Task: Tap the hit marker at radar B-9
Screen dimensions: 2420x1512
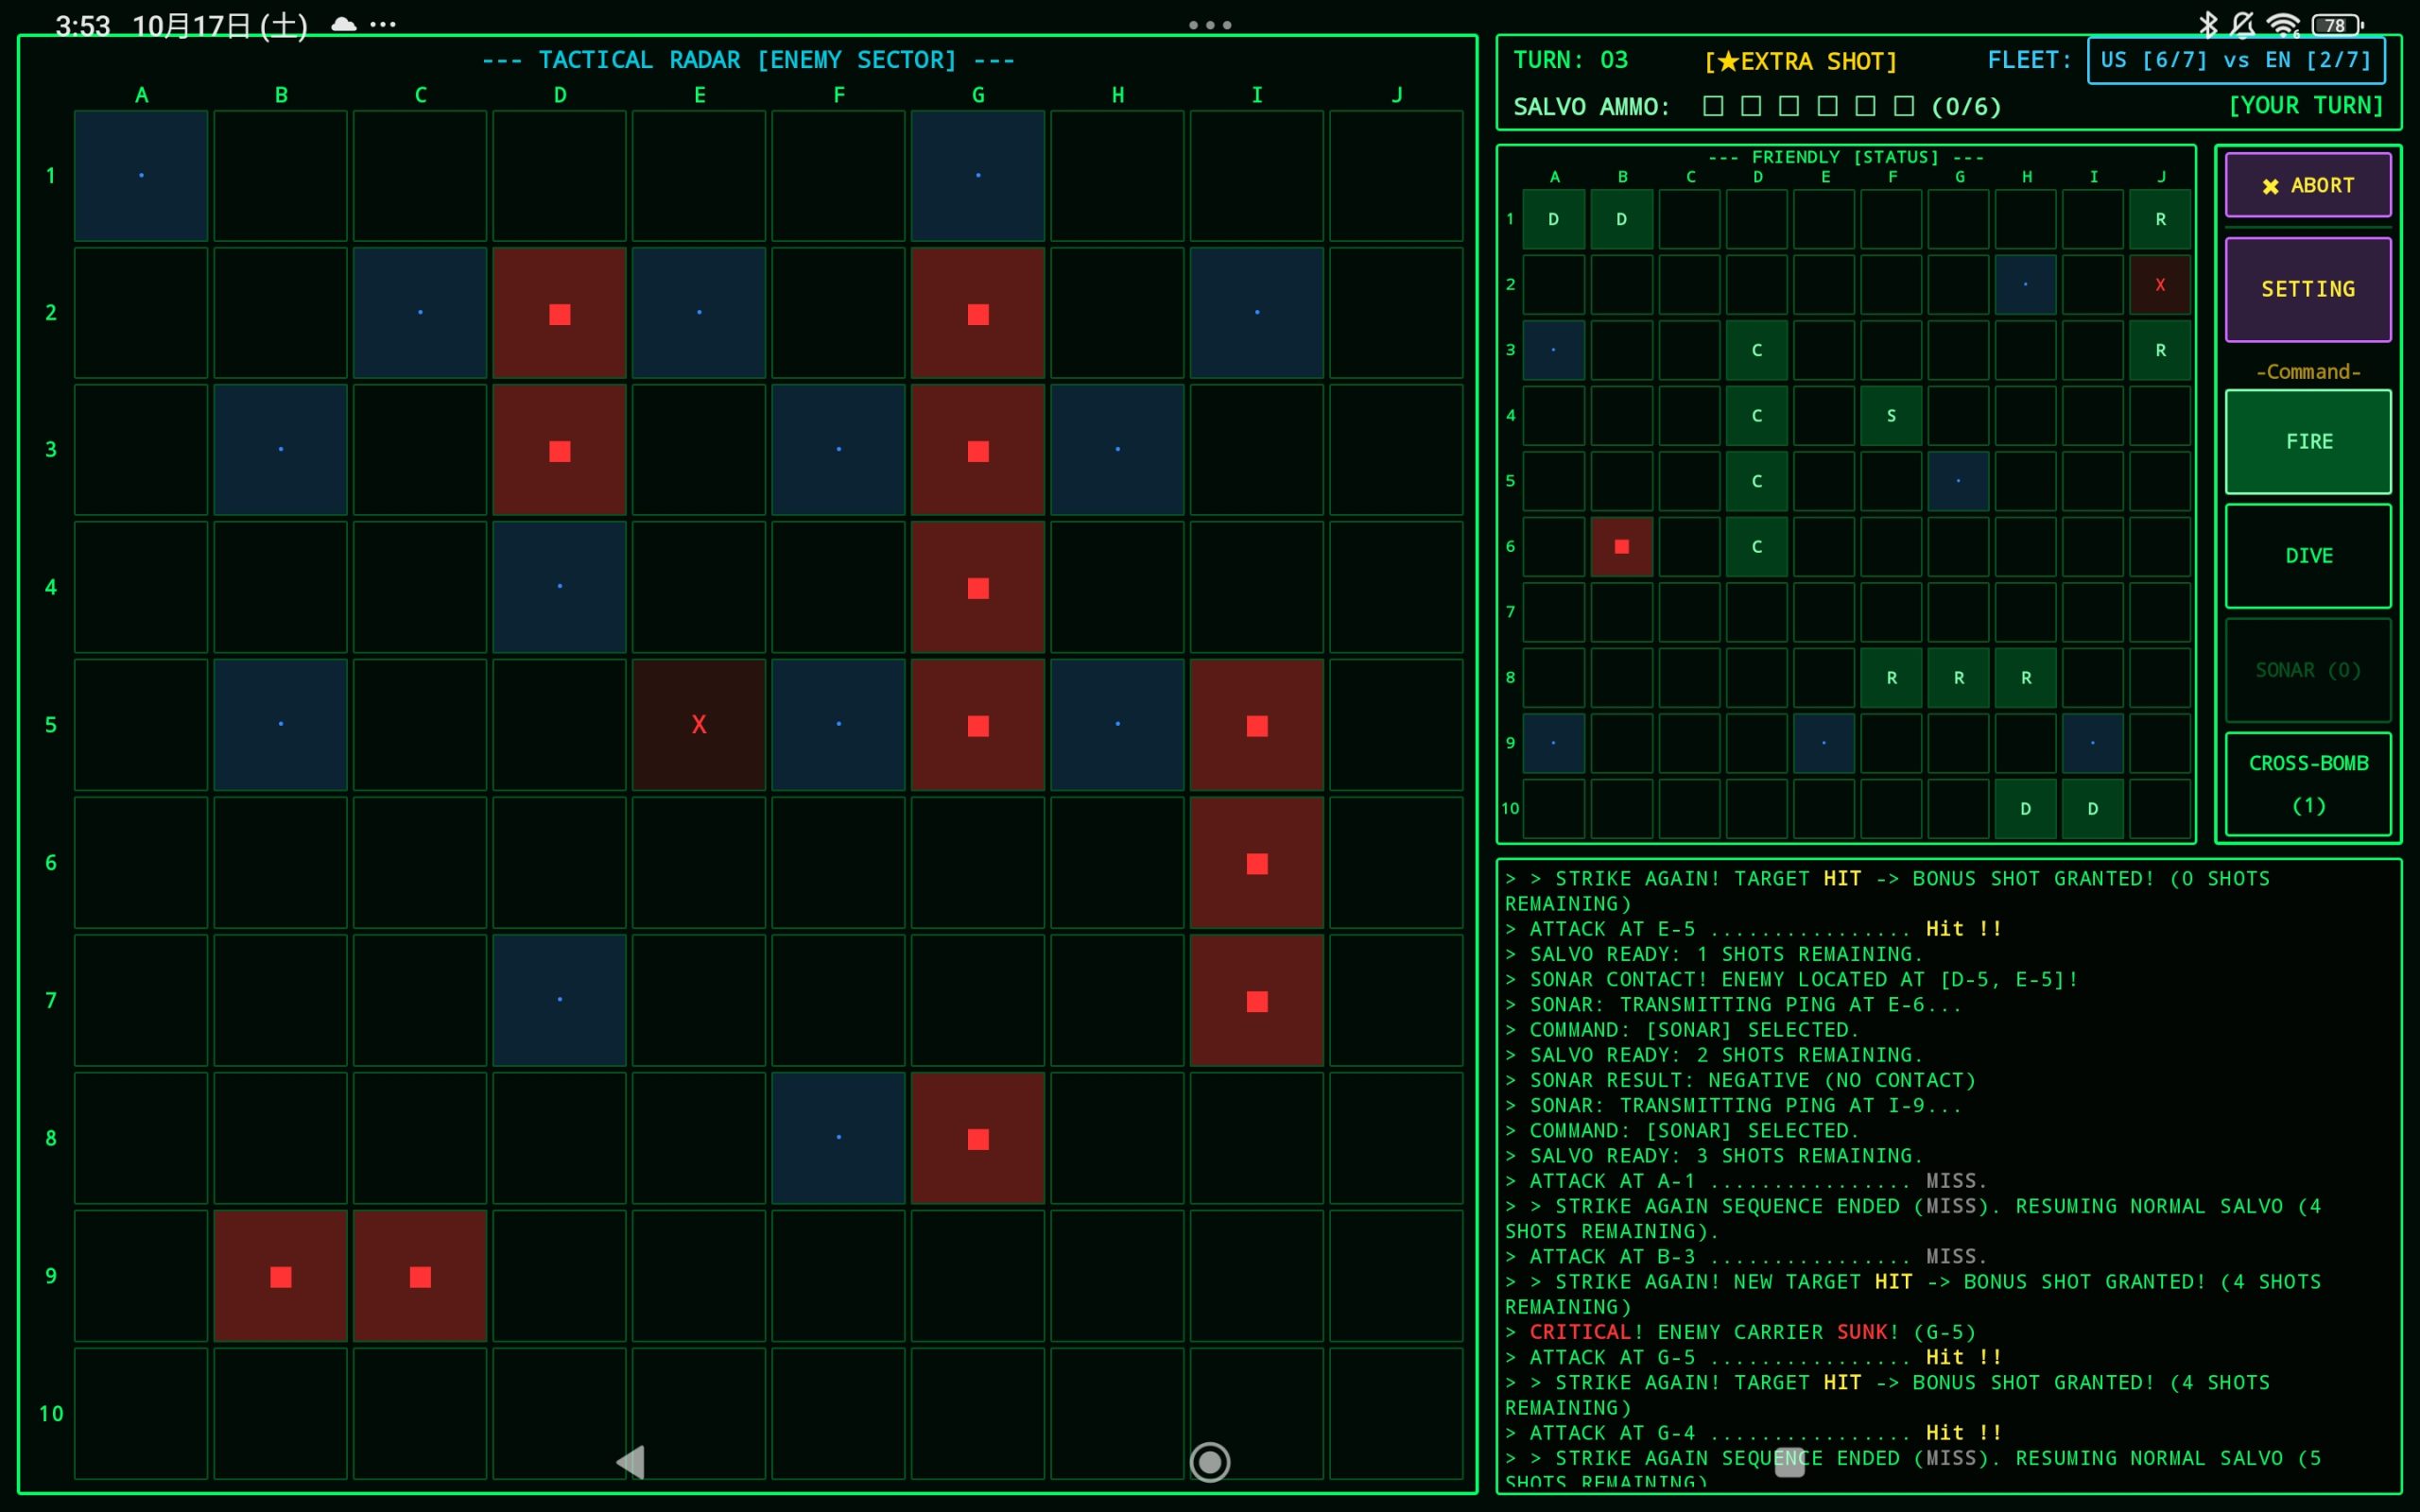Action: pyautogui.click(x=281, y=1276)
